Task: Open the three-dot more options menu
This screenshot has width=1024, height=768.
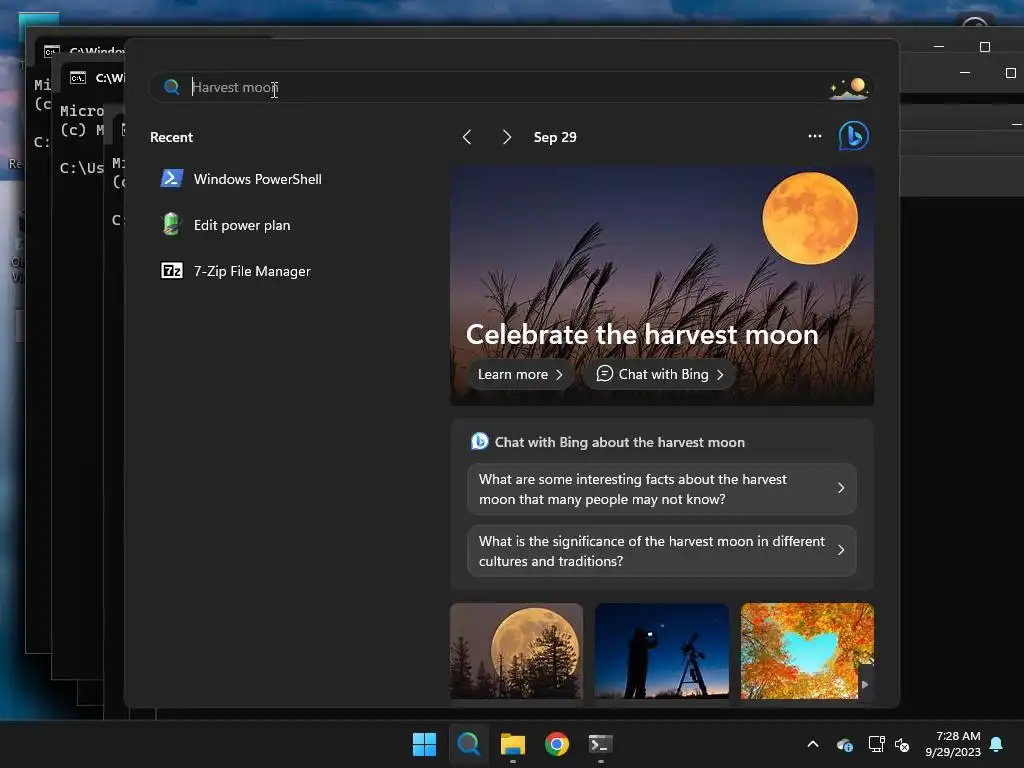Action: click(814, 136)
